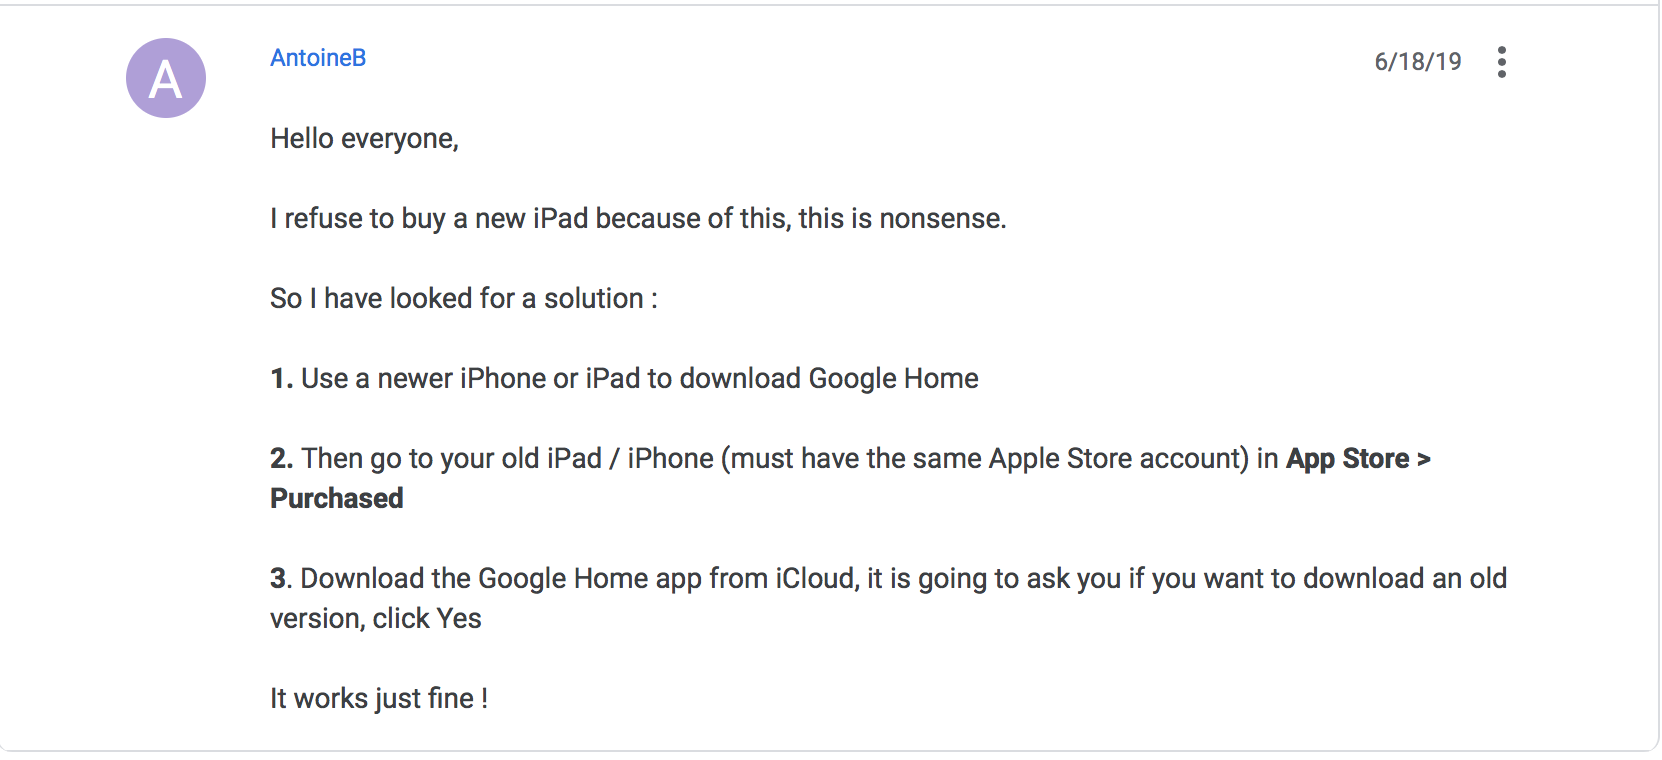The image size is (1662, 760).
Task: Click the sentence about refusing to buy iPad
Action: click(638, 219)
